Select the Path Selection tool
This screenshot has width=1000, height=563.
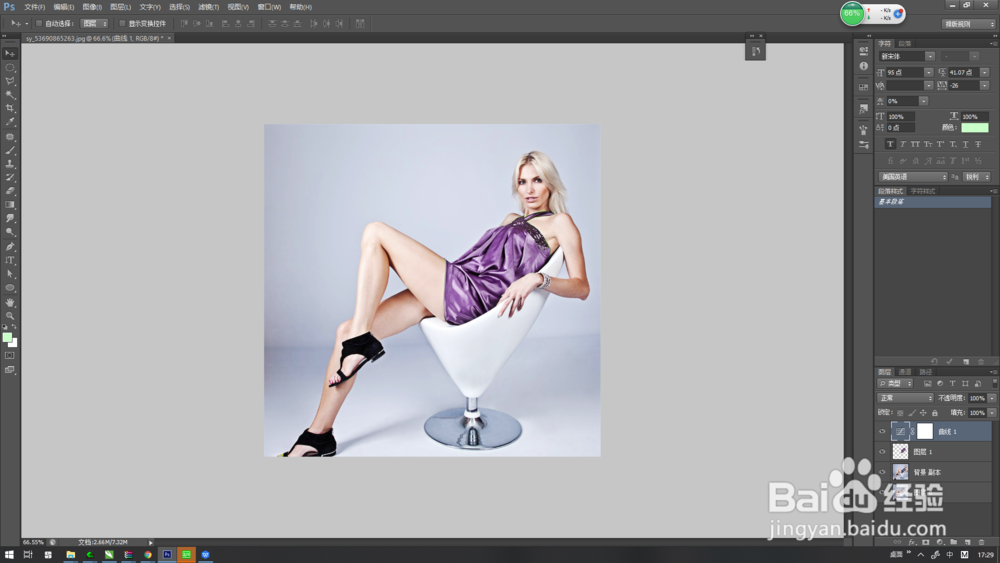10,274
